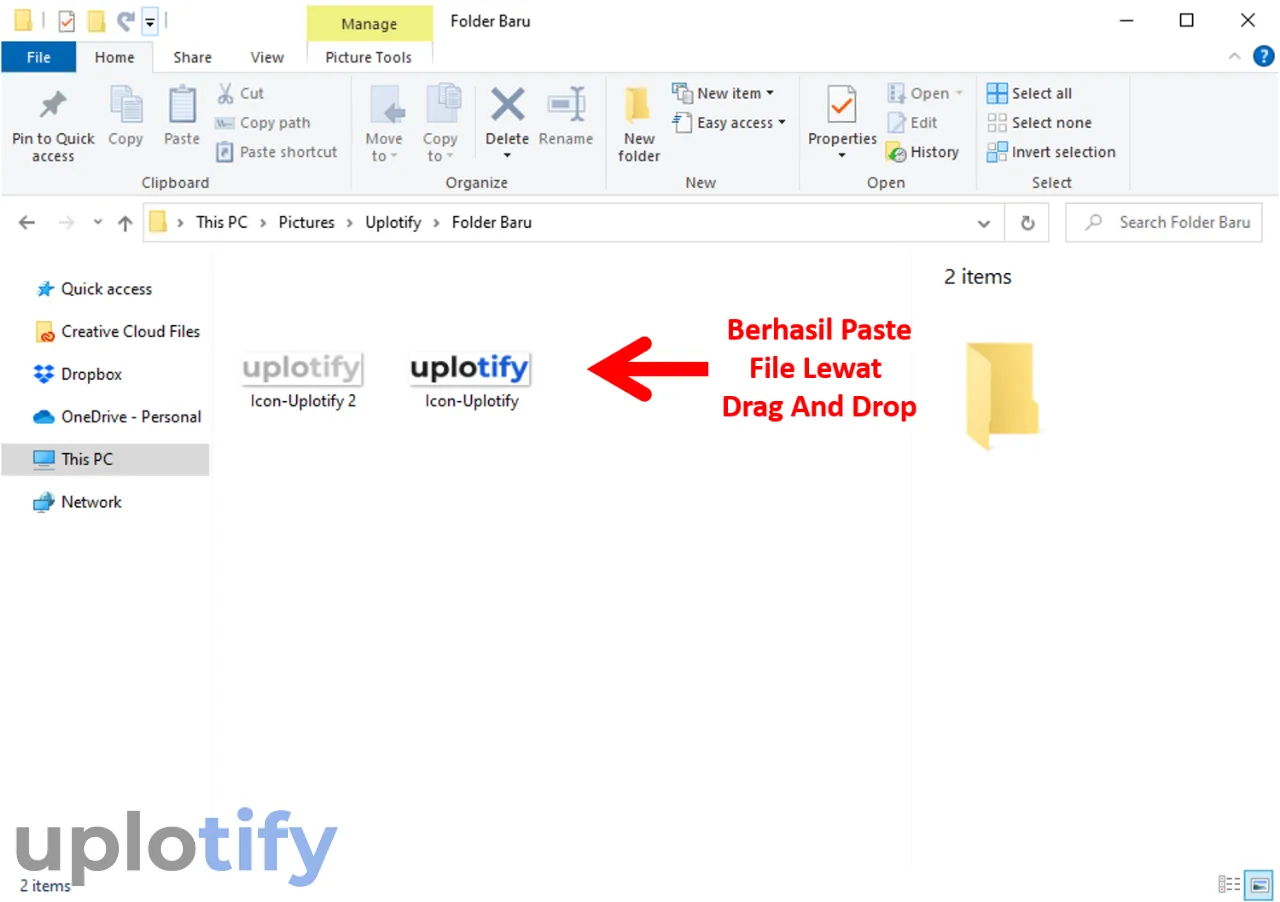Switch to the View ribbon tab

point(267,57)
